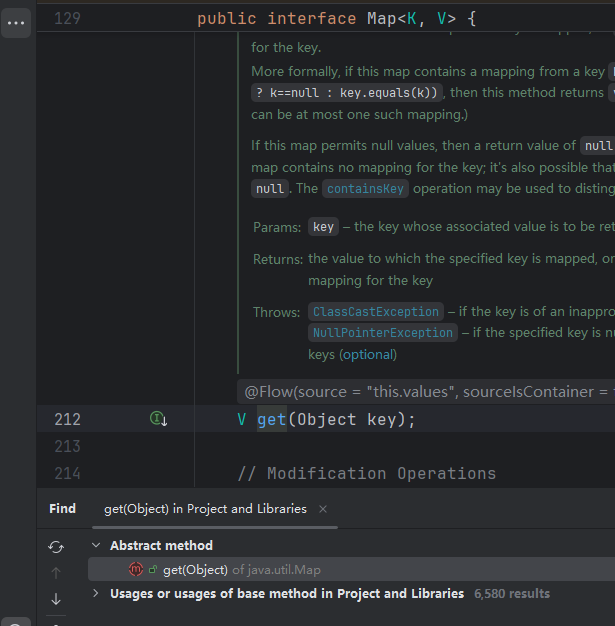Click the red method icon beside get(Object)

(136, 569)
